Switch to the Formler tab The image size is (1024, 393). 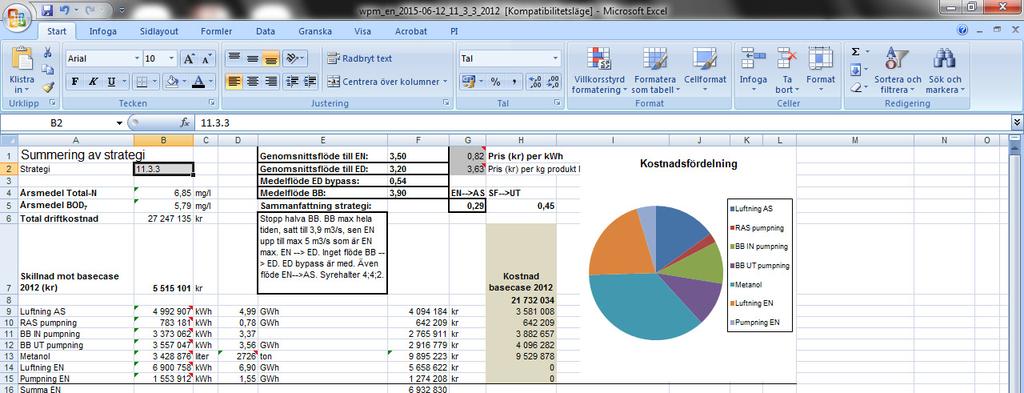pyautogui.click(x=216, y=31)
